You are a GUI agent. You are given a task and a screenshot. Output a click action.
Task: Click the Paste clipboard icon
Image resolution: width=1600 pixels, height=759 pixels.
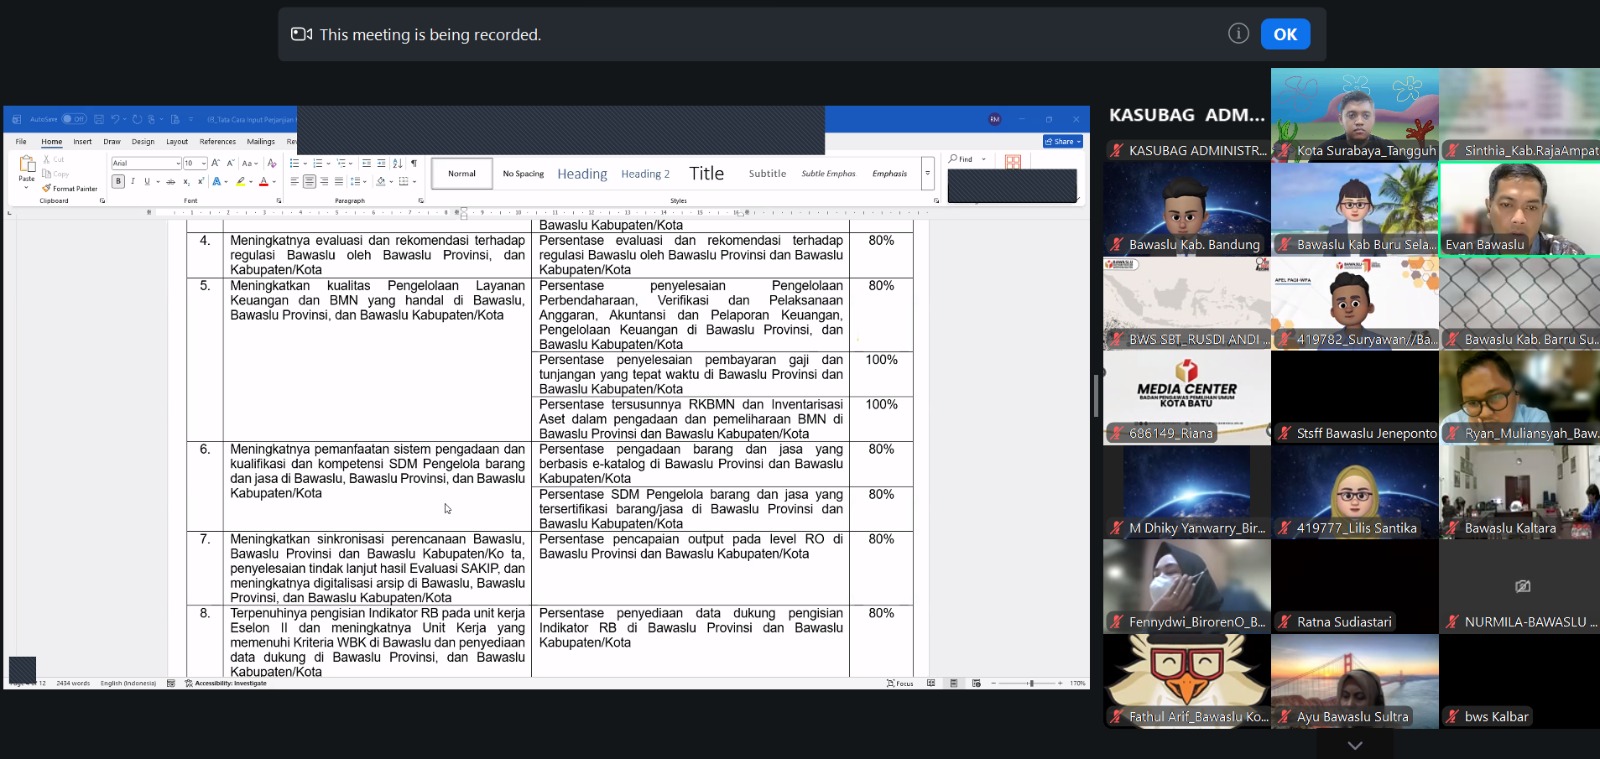27,166
